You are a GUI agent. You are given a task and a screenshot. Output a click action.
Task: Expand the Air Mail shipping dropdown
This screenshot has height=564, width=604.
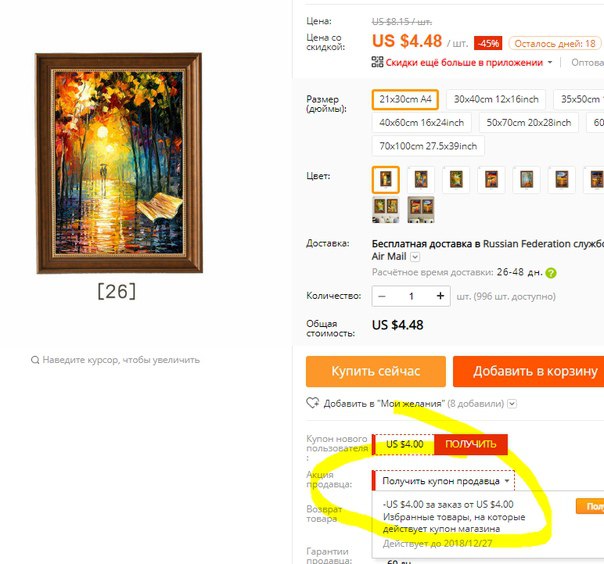(415, 257)
